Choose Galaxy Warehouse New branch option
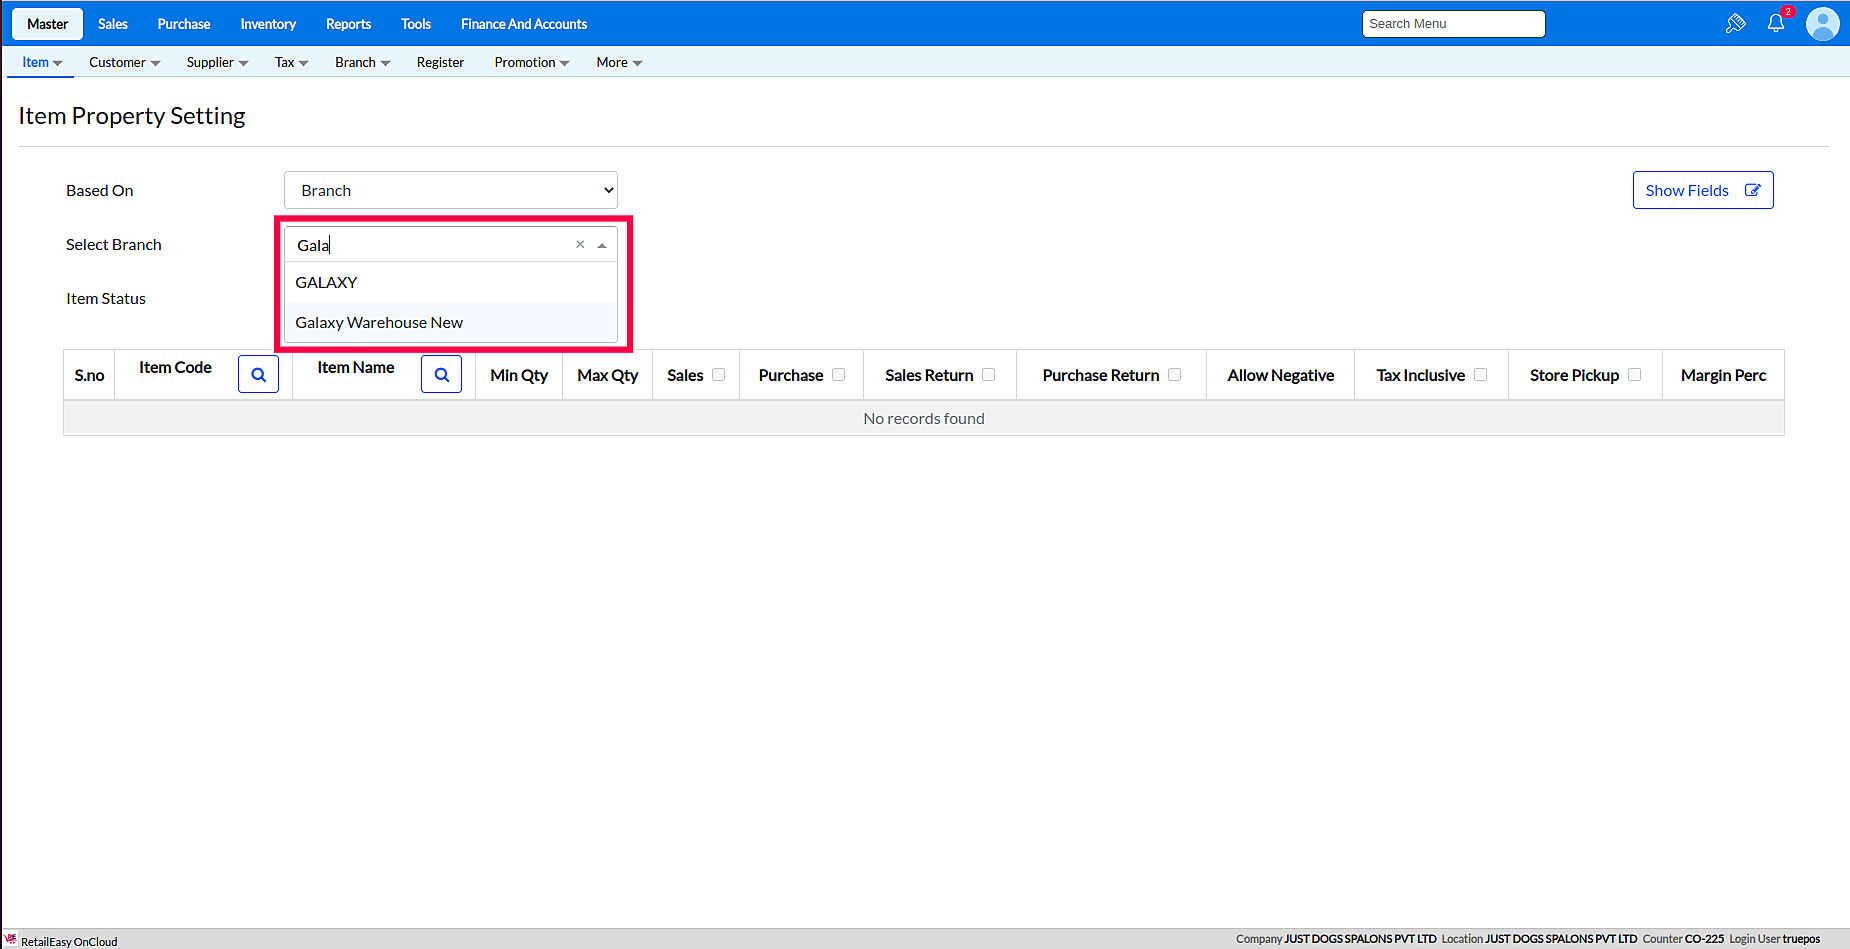Screen dimensions: 1850x949 (451, 322)
